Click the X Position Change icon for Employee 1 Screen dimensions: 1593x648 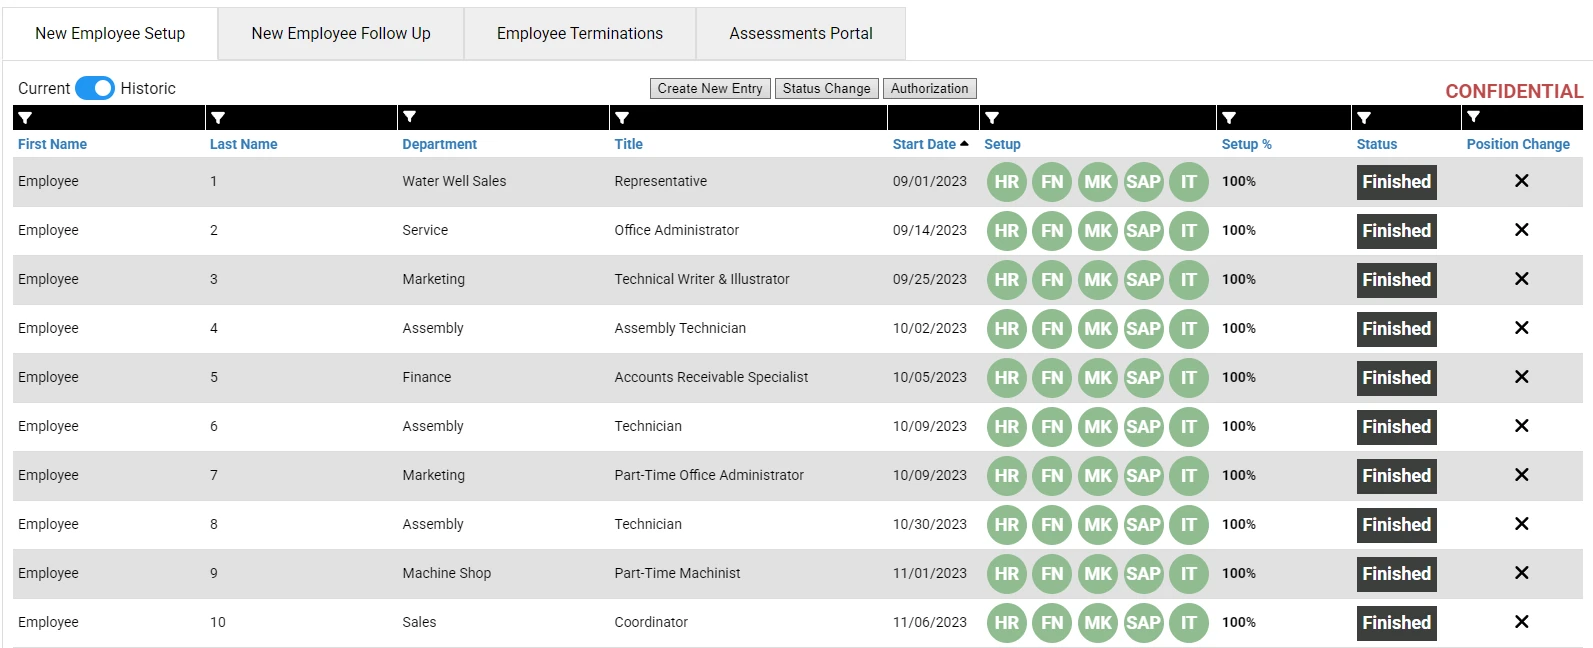(1521, 181)
